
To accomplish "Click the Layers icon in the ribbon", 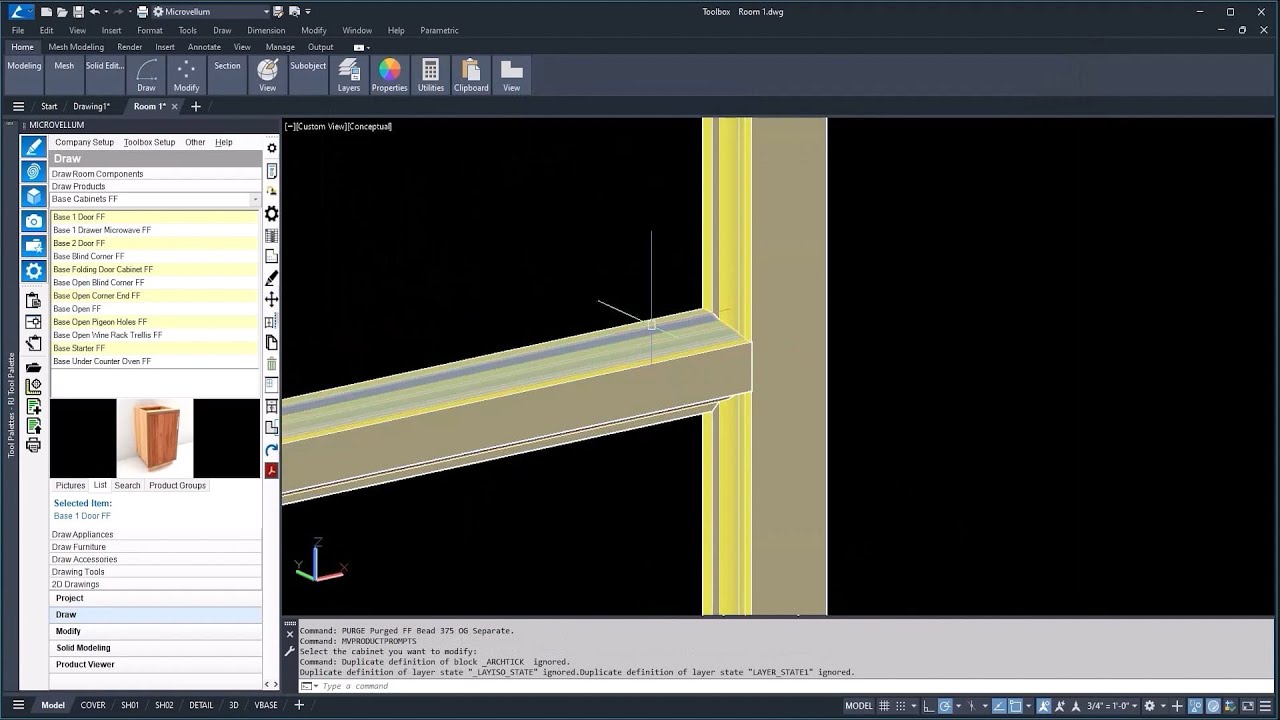I will [x=349, y=76].
